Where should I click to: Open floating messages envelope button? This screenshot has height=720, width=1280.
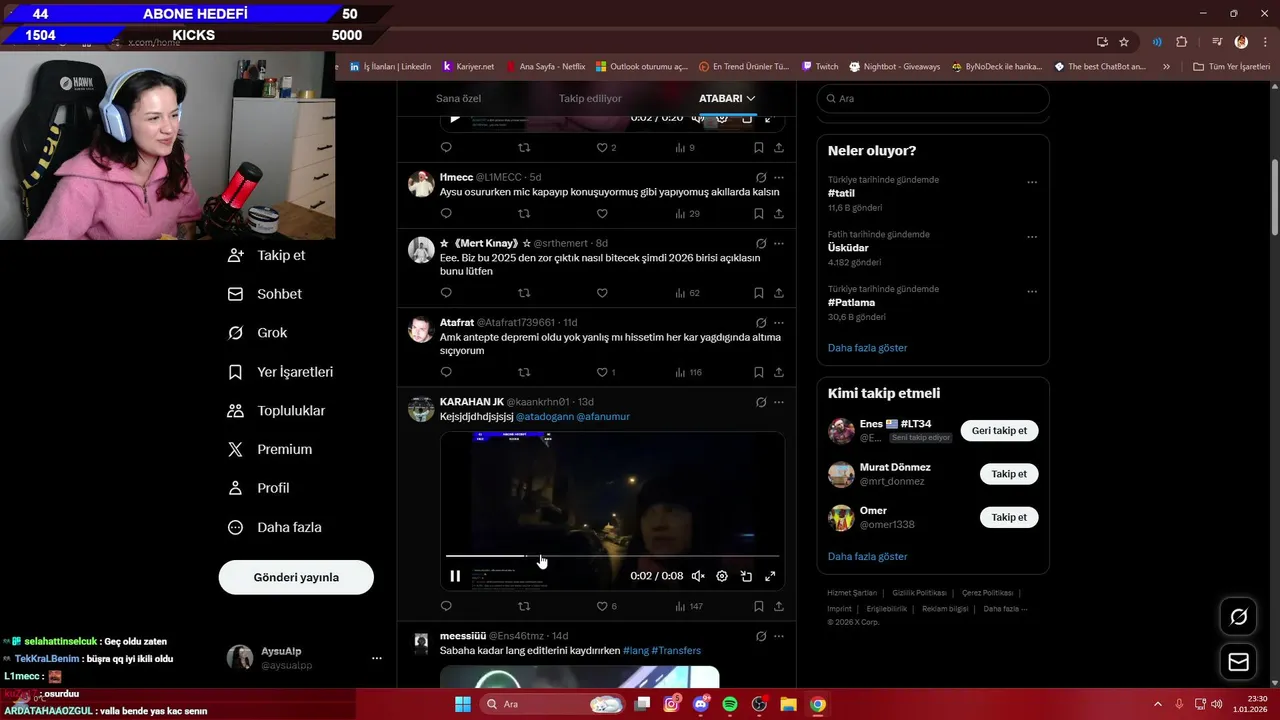1239,662
